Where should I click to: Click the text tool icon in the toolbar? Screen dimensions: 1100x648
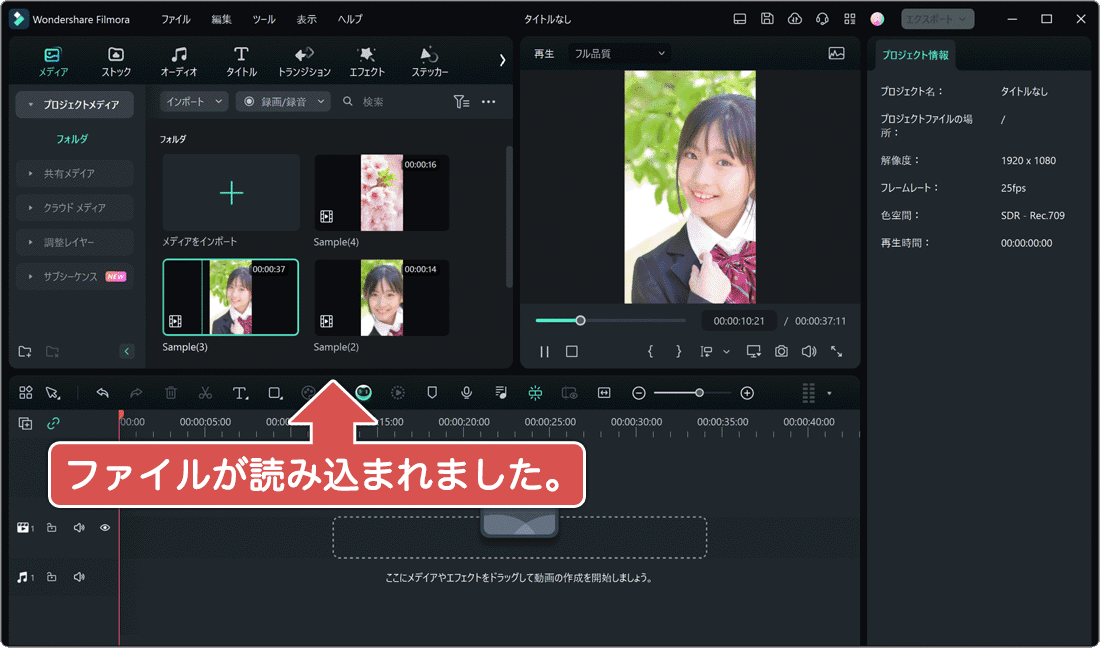pyautogui.click(x=240, y=393)
